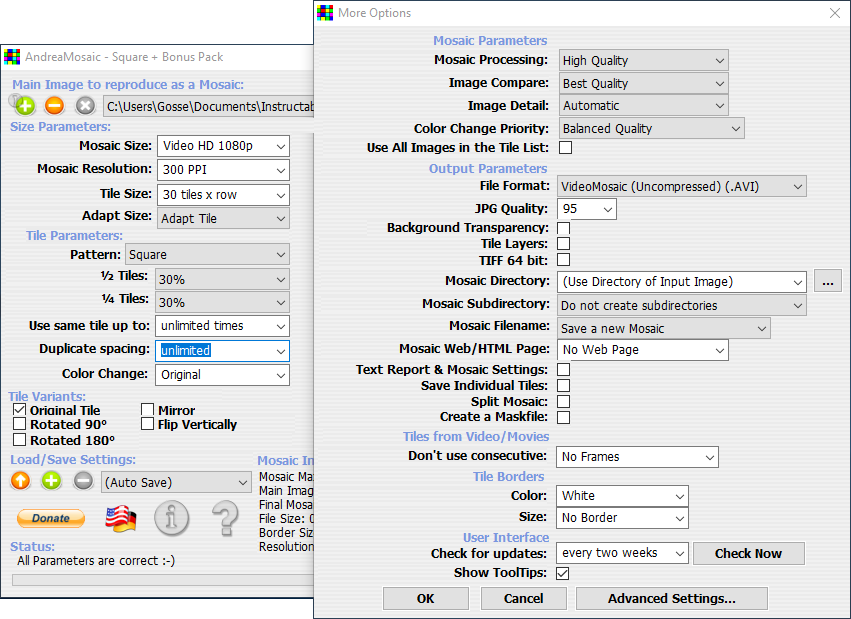This screenshot has width=851, height=619.
Task: Click gray clear main image X icon
Action: tap(85, 105)
